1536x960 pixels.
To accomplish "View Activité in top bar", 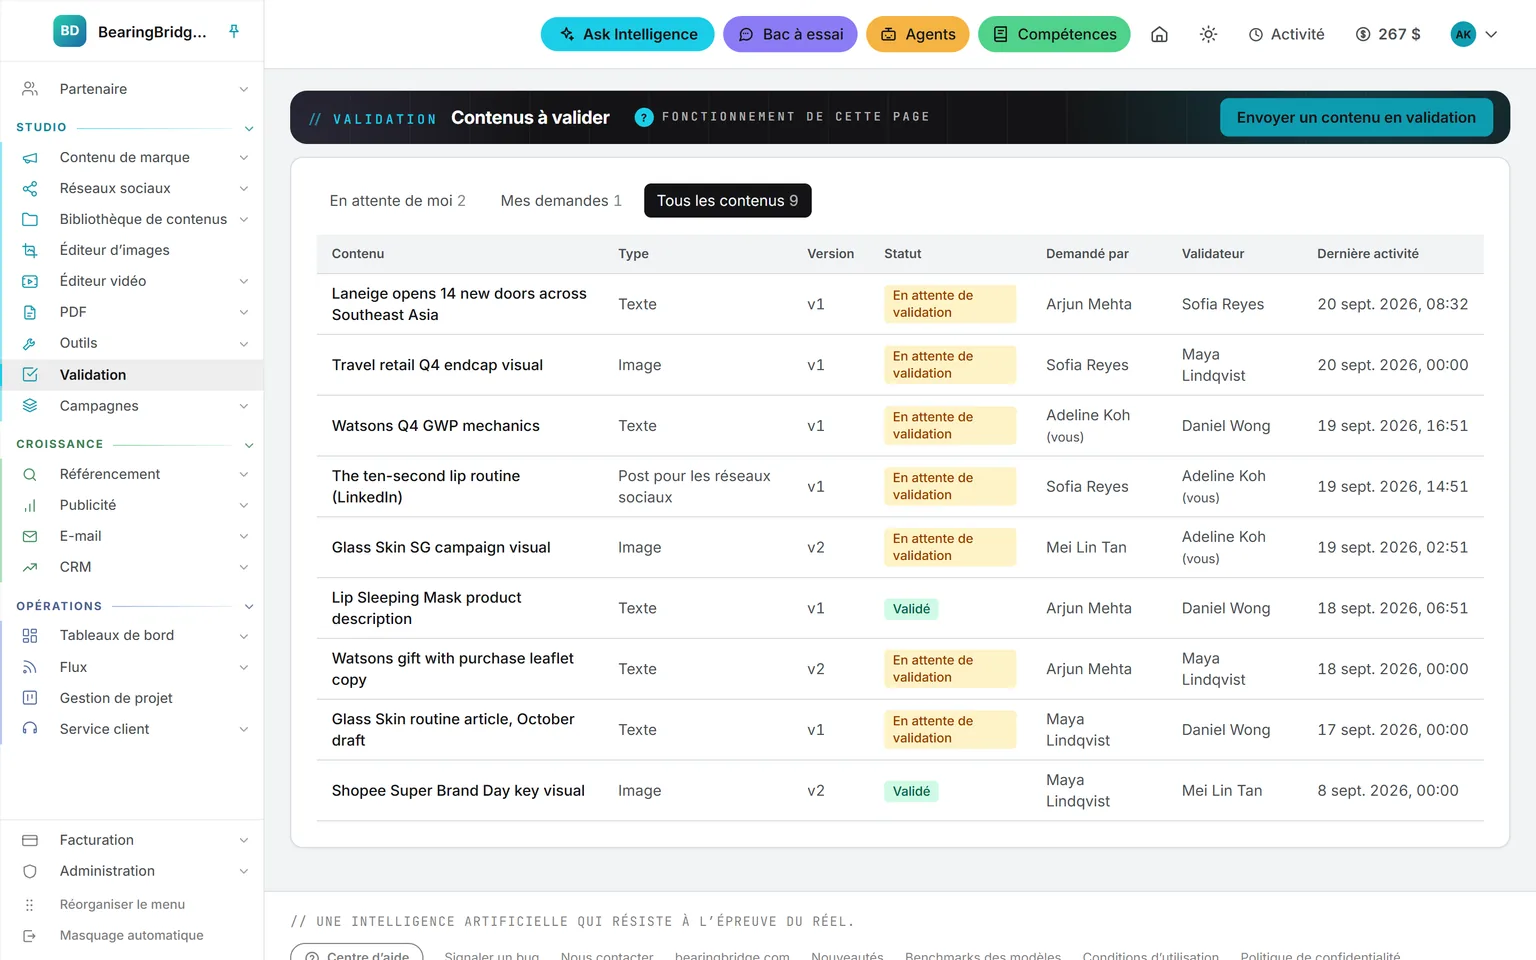I will pyautogui.click(x=1286, y=34).
